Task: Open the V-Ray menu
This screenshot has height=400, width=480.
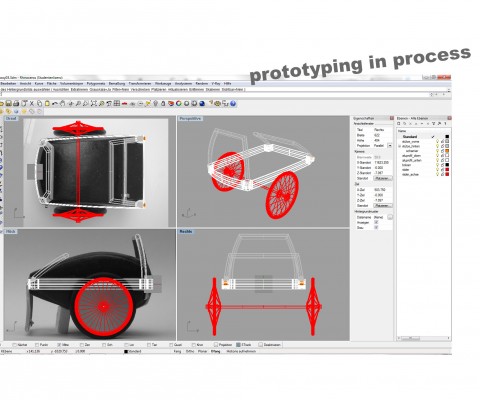Action: tap(216, 84)
